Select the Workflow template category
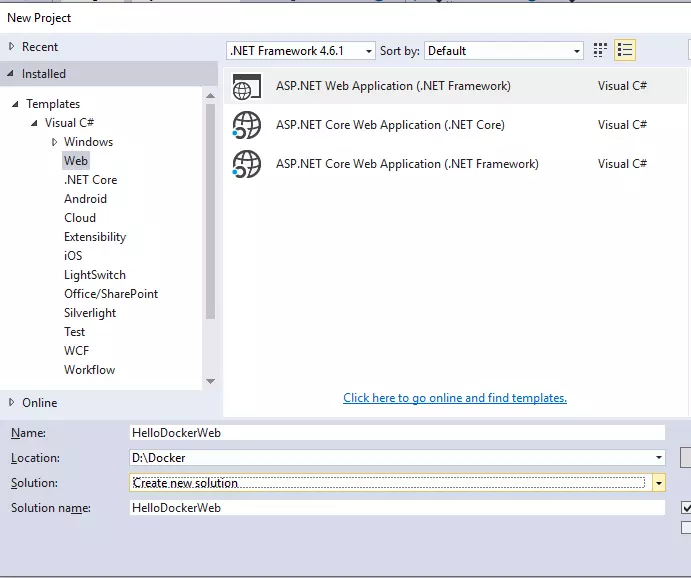This screenshot has width=691, height=578. (89, 370)
